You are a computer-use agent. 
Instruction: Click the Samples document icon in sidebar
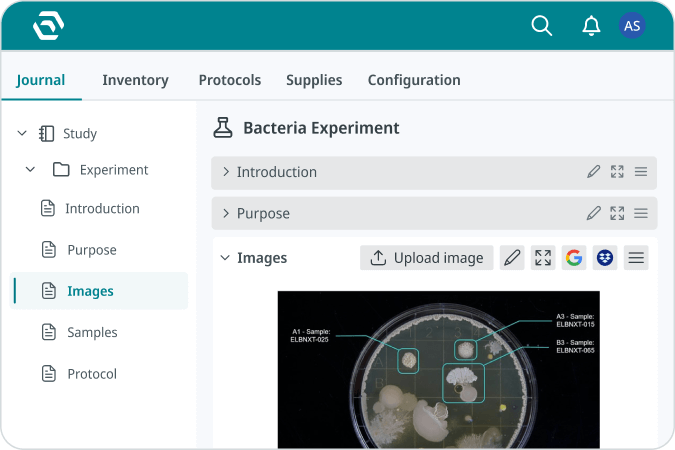pos(49,332)
